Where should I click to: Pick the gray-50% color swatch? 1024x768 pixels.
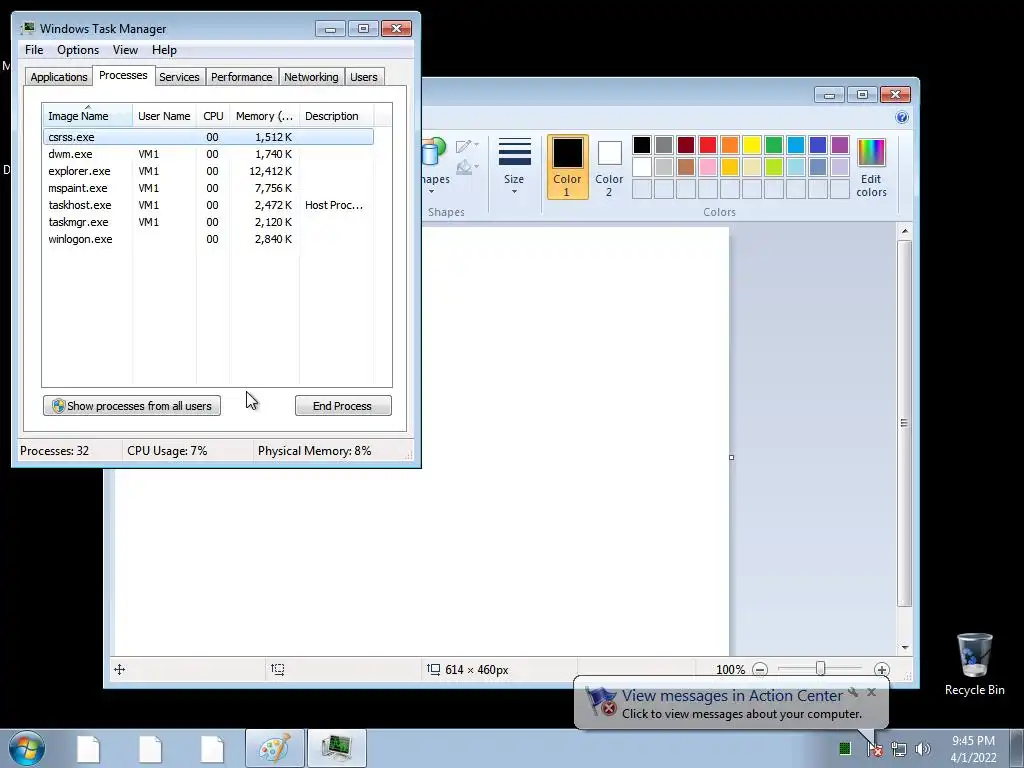point(664,145)
